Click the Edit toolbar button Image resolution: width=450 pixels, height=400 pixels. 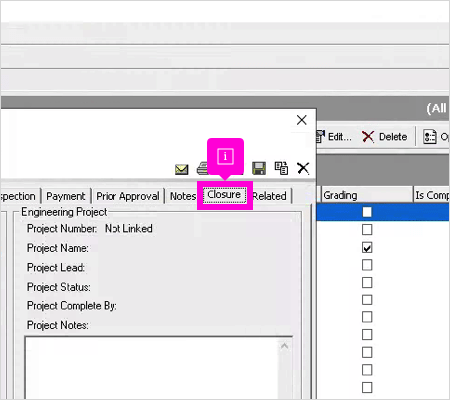334,137
